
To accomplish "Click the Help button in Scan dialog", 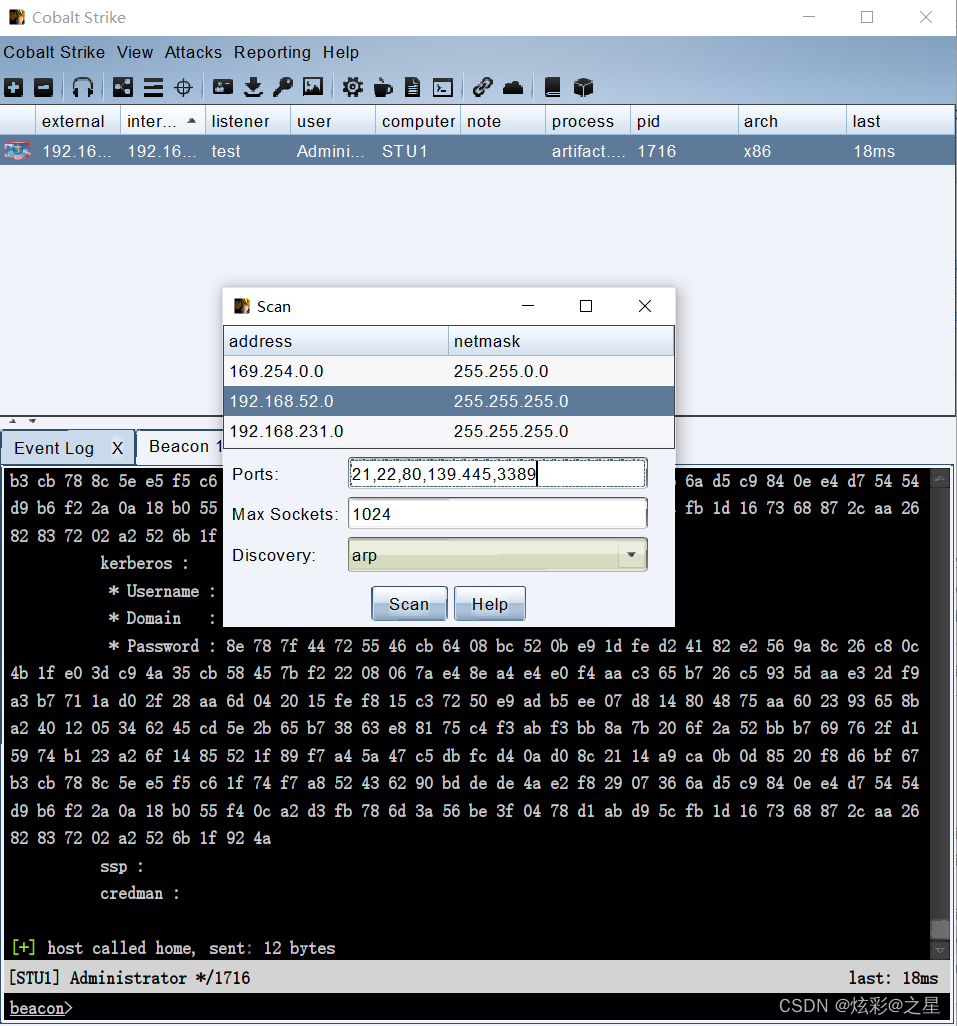I will tap(490, 604).
